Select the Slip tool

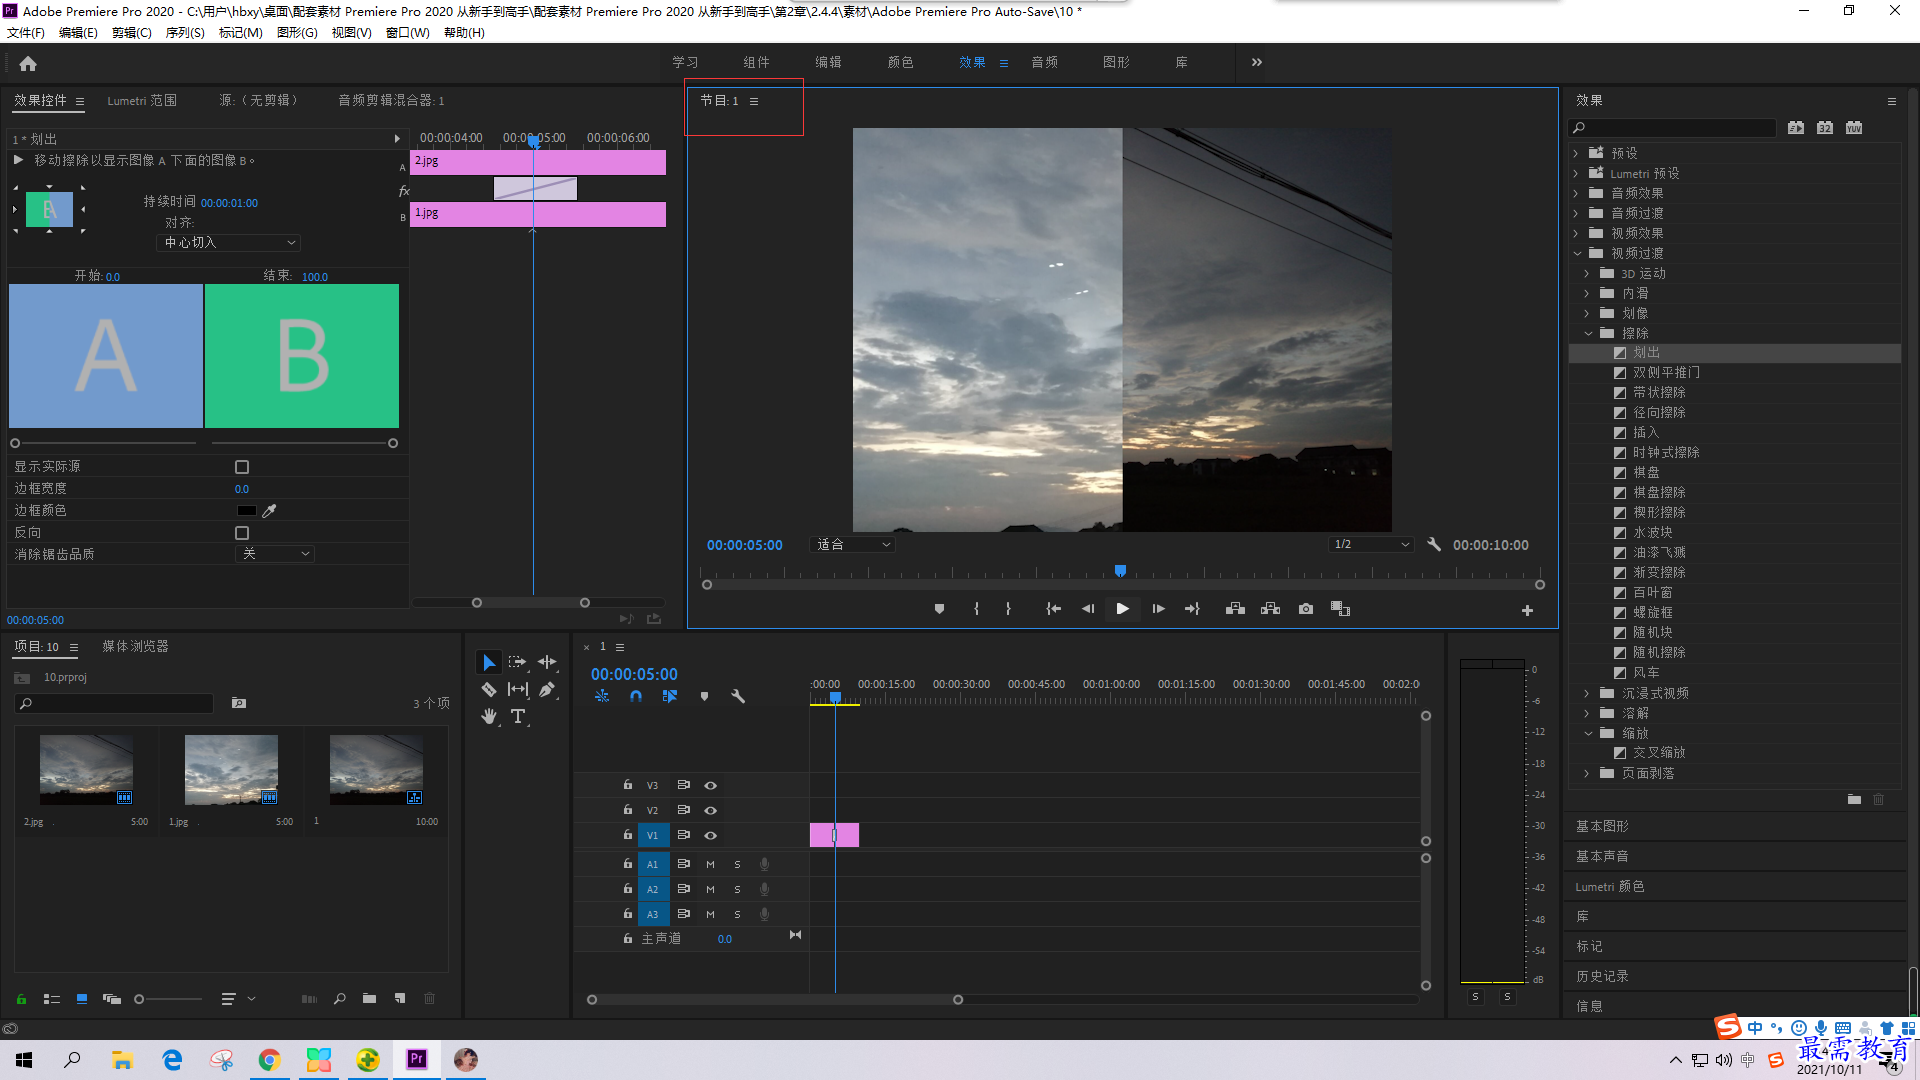518,689
